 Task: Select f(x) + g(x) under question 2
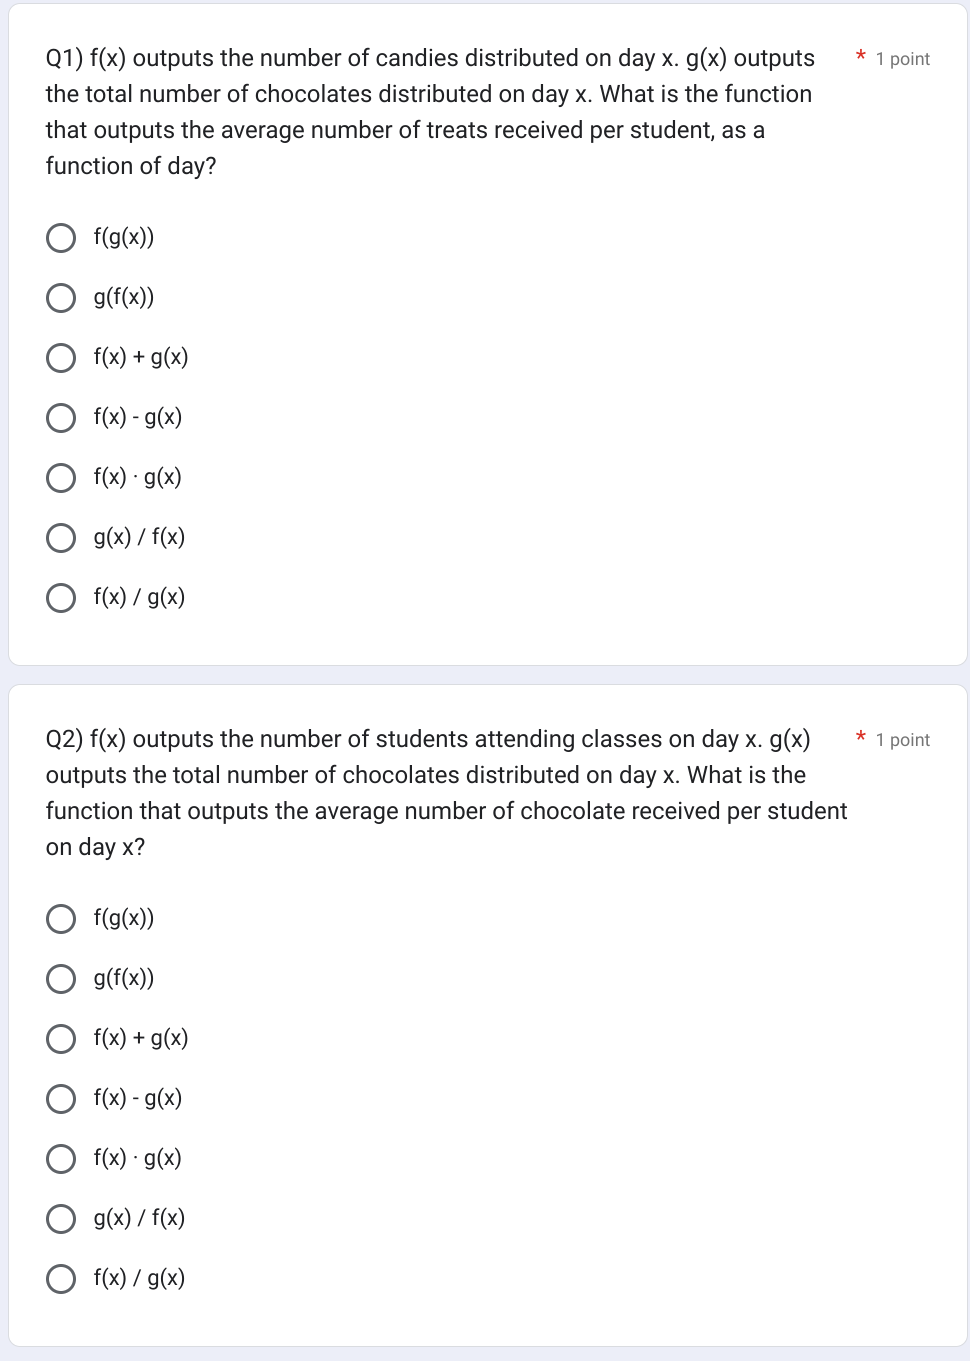pos(61,1038)
